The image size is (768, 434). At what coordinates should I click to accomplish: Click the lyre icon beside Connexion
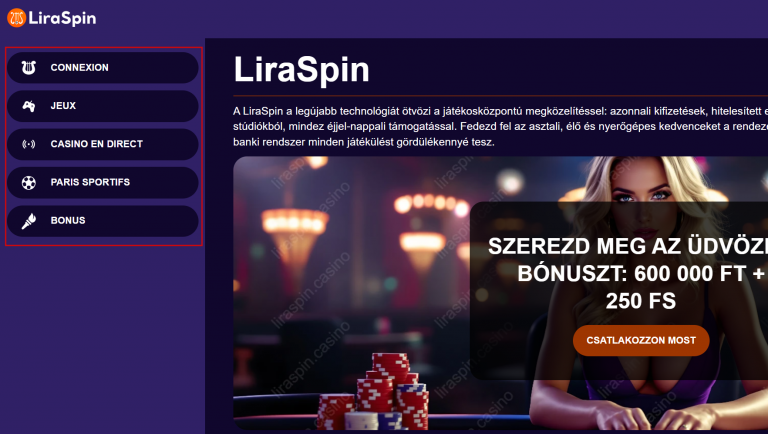coord(29,68)
